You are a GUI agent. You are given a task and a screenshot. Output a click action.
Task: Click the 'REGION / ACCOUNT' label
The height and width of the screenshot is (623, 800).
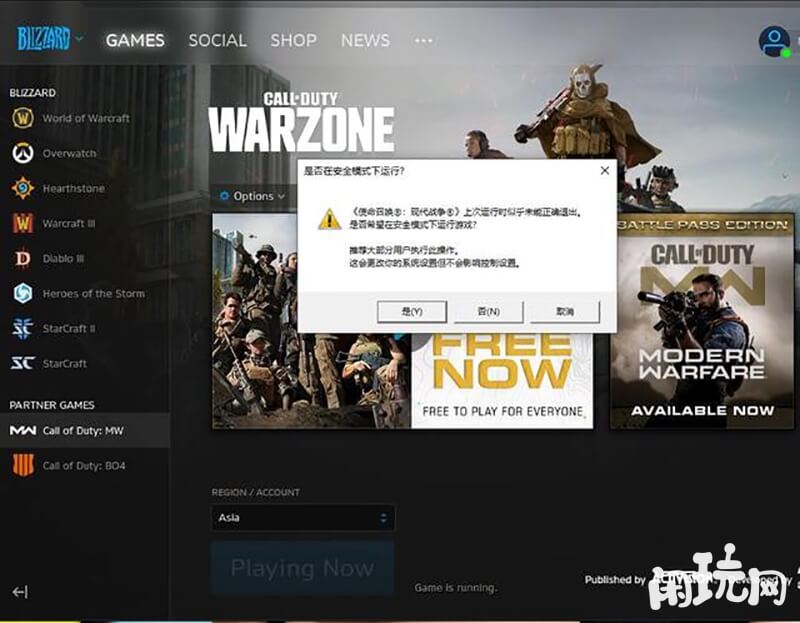(x=256, y=492)
